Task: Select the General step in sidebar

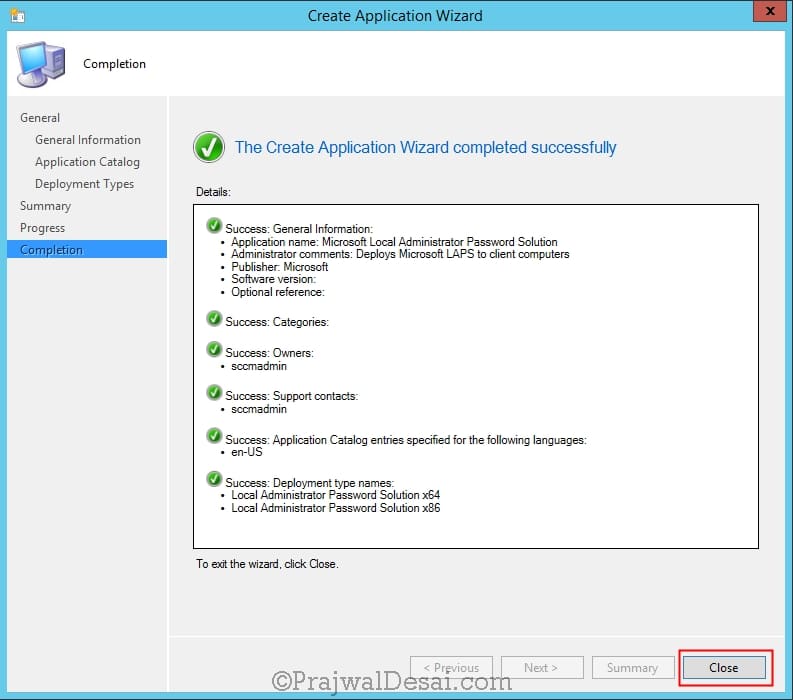Action: tap(40, 118)
